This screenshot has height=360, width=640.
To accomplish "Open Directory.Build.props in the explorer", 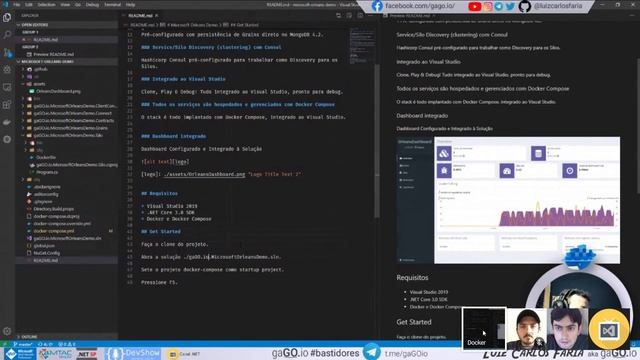I will [x=53, y=209].
